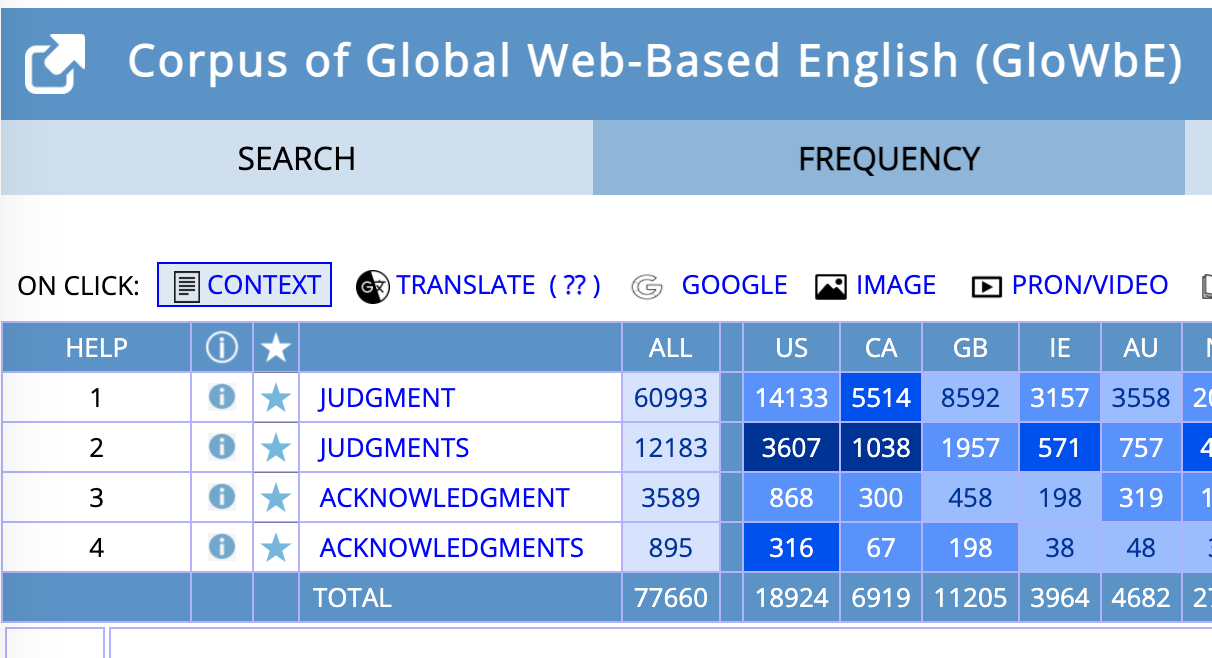Click the IE cell 38 for ACKNOWLEDGMENTS
This screenshot has height=658, width=1212.
[x=1060, y=548]
